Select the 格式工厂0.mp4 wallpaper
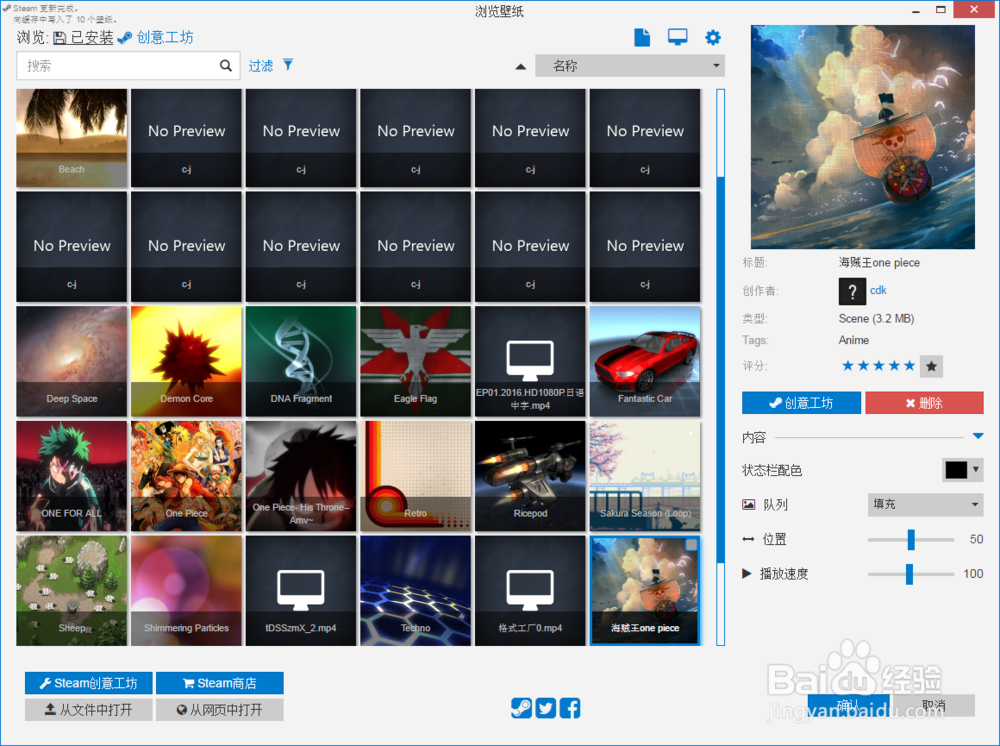This screenshot has width=1000, height=746. click(530, 590)
